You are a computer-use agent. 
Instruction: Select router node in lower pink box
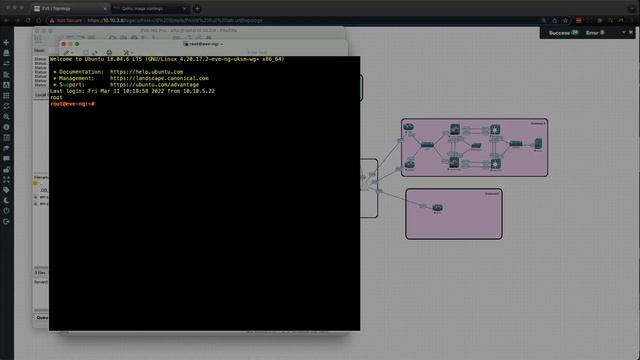tap(438, 208)
